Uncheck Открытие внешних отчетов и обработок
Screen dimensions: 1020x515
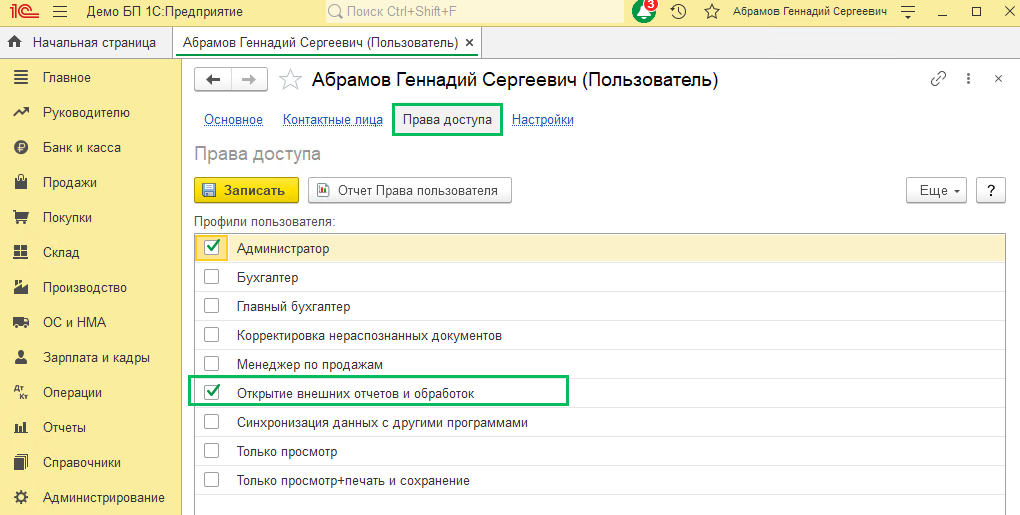(x=211, y=392)
